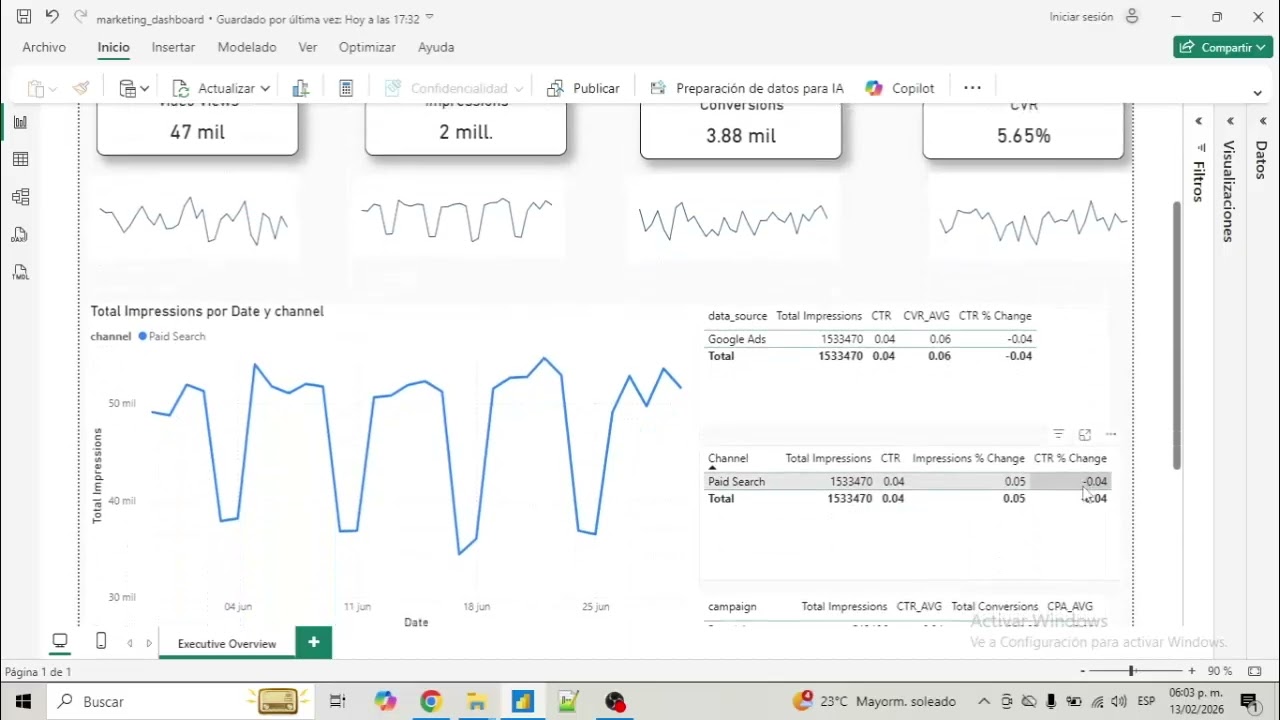The image size is (1280, 720).
Task: Click the vertical canvas scrollbar
Action: 1176,335
